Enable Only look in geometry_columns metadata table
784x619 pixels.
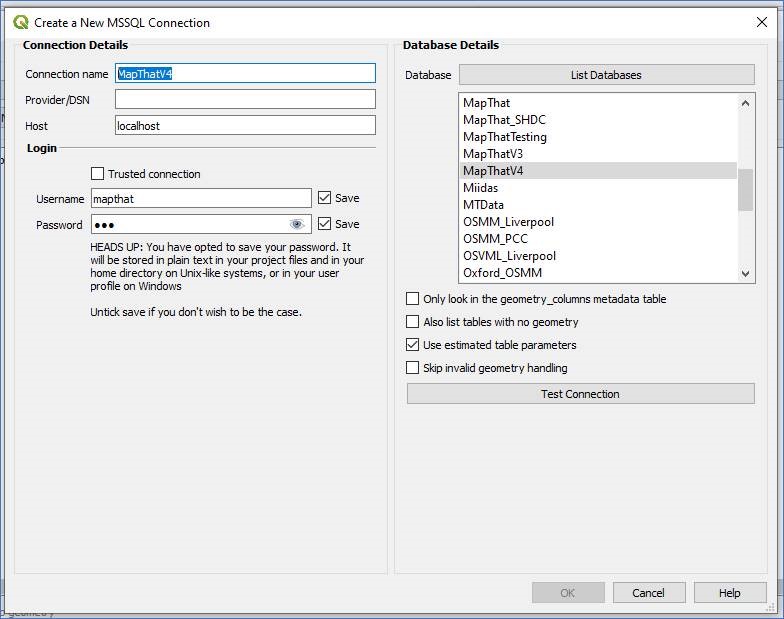[412, 298]
